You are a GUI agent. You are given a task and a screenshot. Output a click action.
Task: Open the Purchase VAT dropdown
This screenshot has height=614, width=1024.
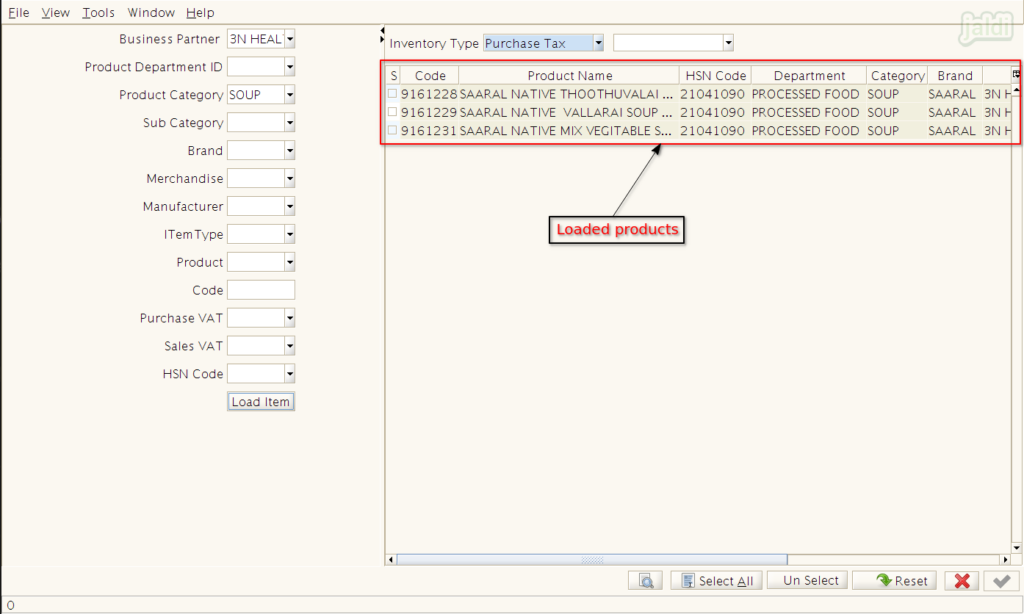pyautogui.click(x=290, y=318)
